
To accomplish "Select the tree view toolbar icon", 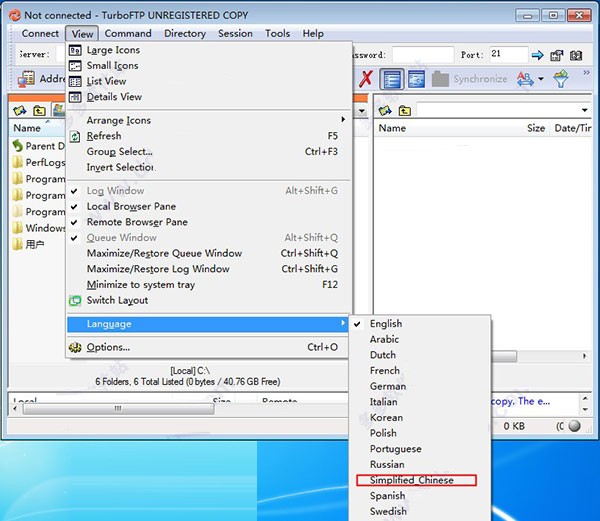I will 416,79.
